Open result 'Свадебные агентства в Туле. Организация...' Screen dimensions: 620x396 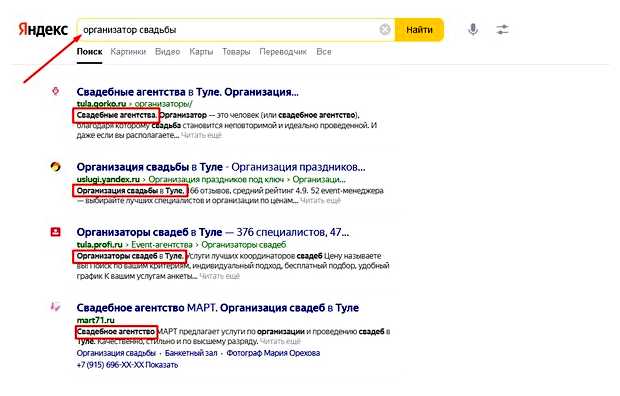187,92
